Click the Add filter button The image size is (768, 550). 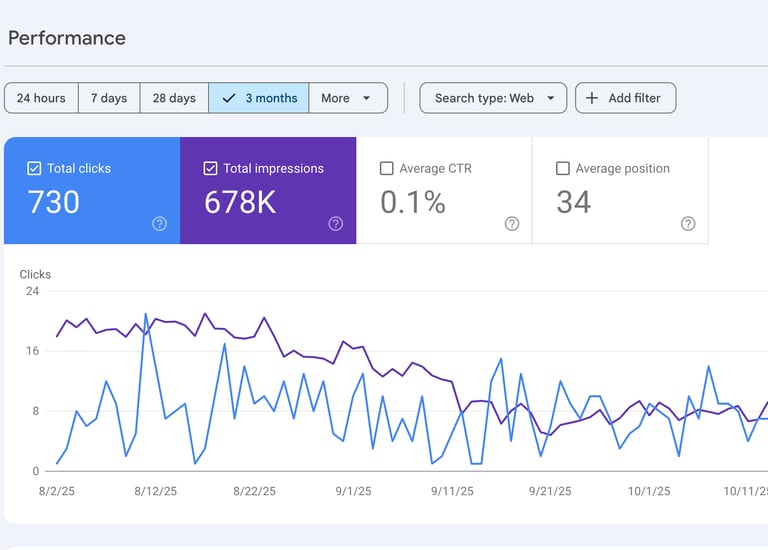[x=625, y=98]
